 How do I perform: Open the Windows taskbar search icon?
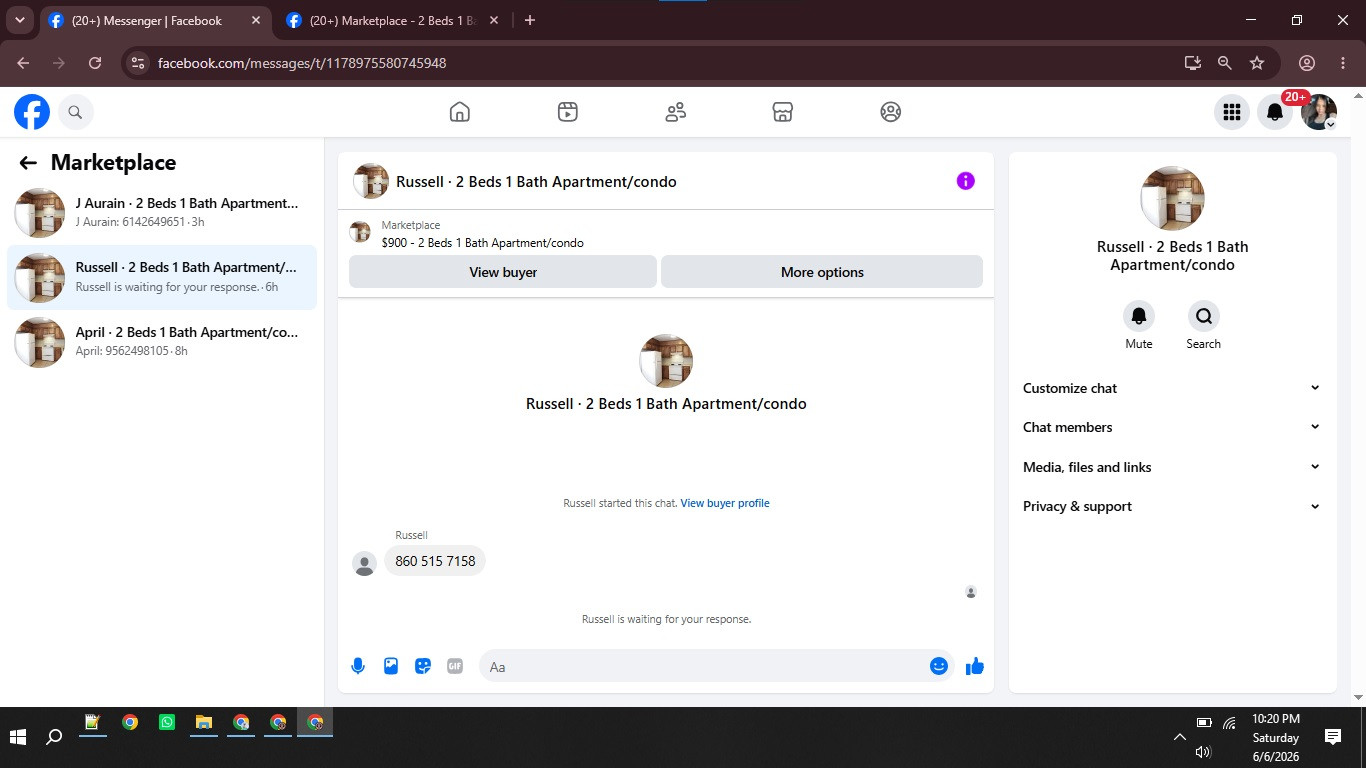tap(54, 737)
